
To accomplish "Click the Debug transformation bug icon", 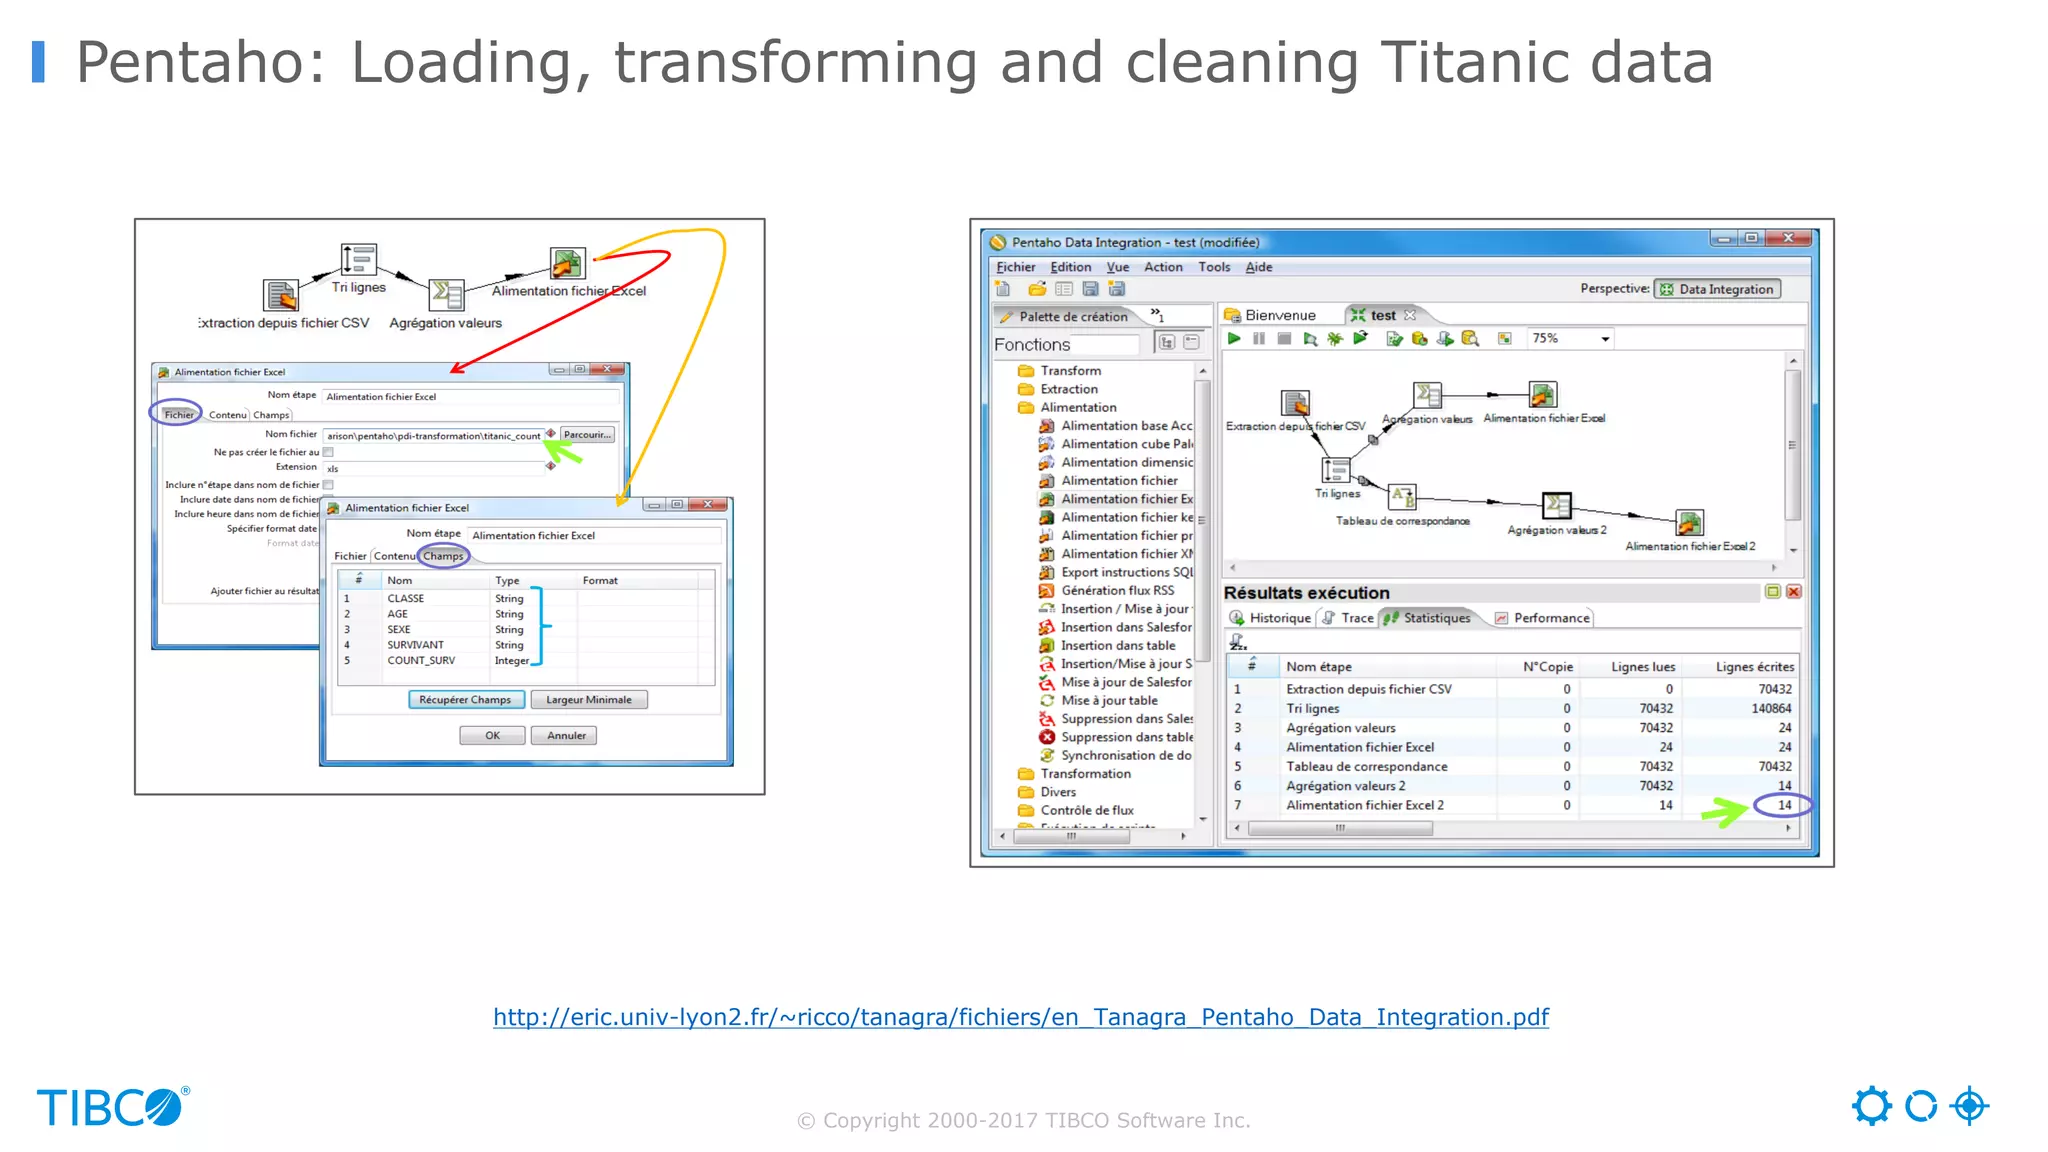I will pyautogui.click(x=1335, y=339).
